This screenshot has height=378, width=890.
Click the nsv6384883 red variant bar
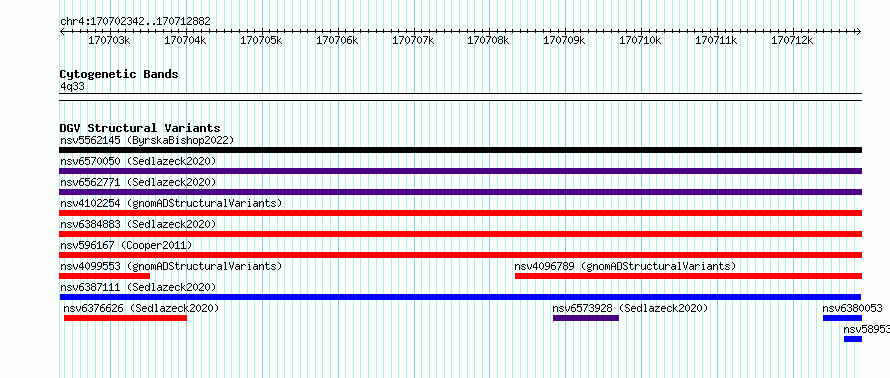[x=460, y=234]
